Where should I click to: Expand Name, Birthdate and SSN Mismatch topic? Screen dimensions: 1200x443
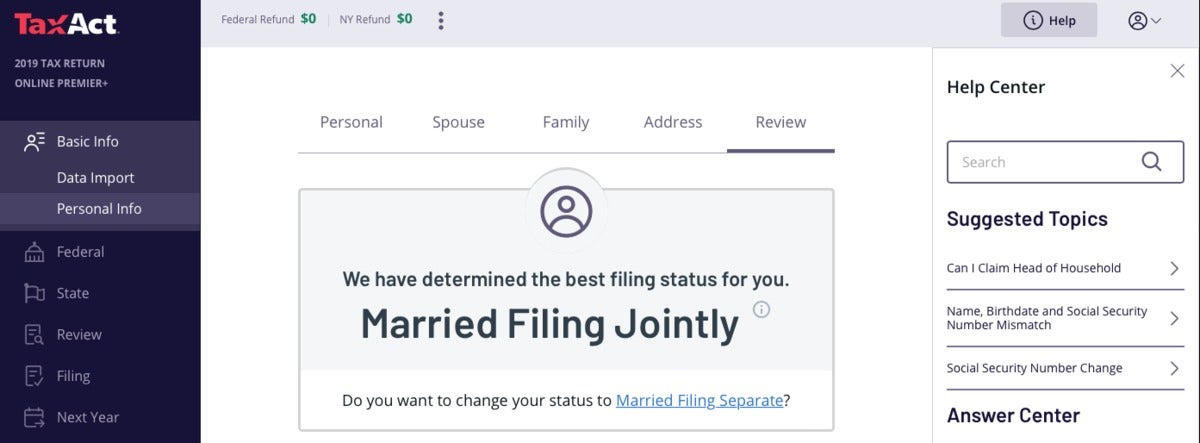[x=1065, y=318]
